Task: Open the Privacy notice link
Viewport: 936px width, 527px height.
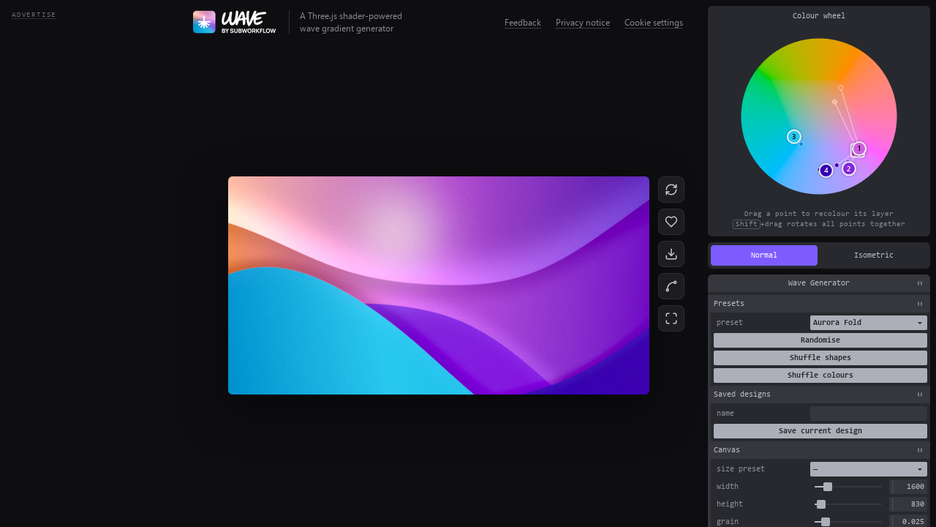Action: (583, 23)
